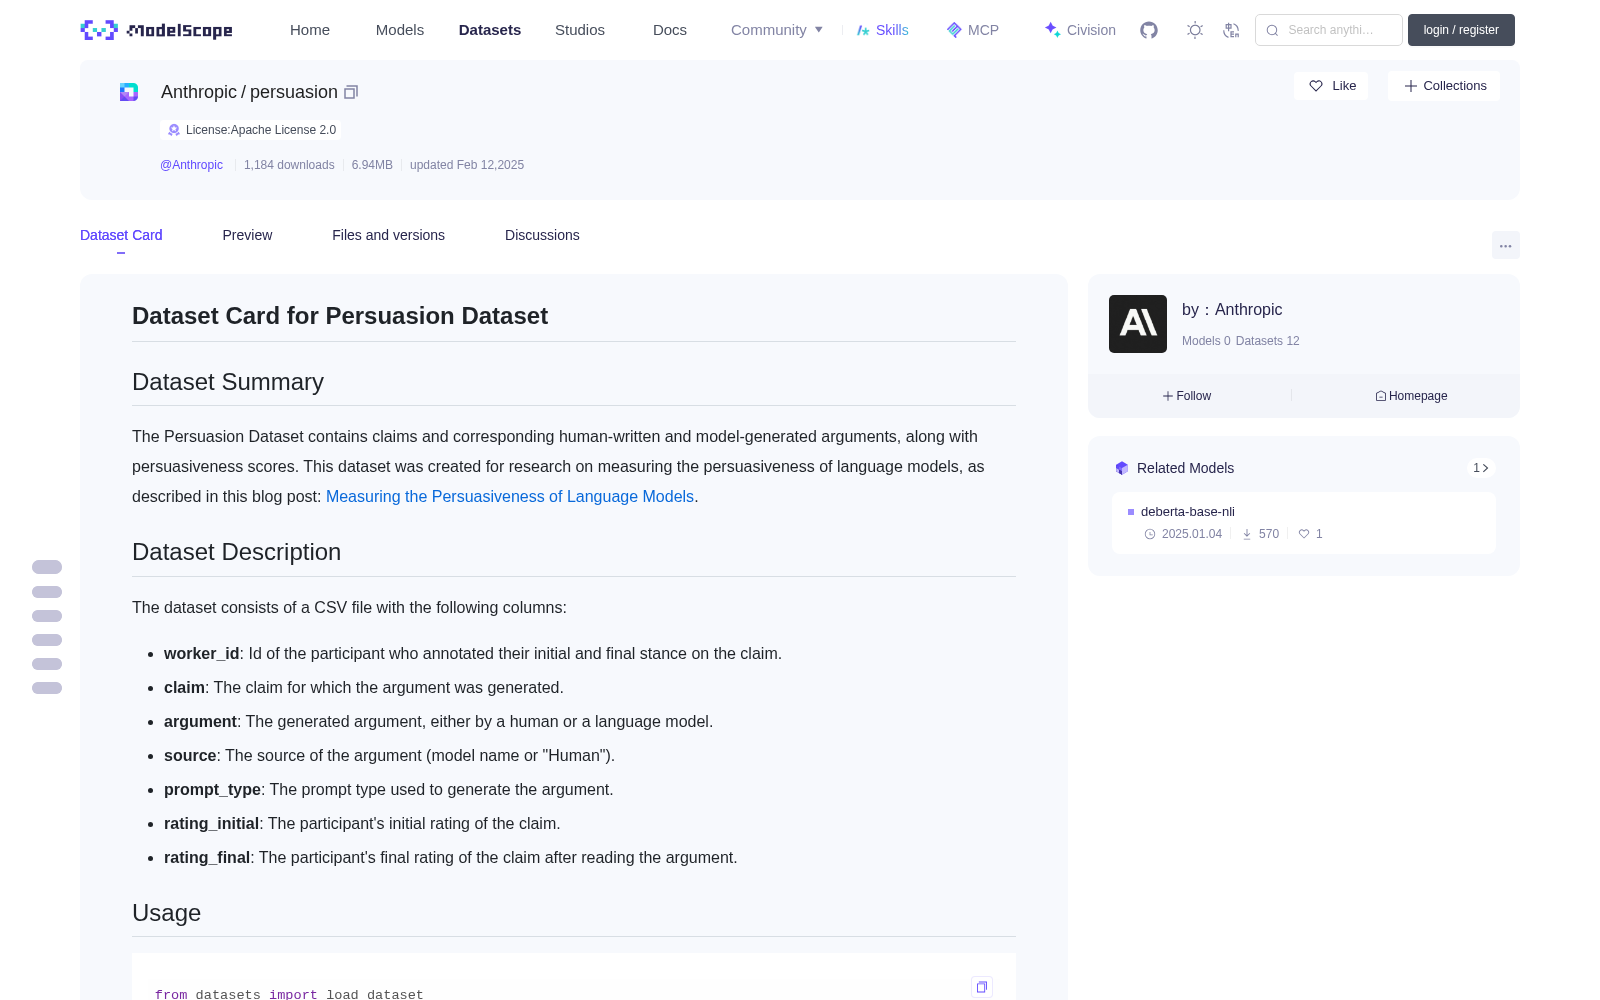The height and width of the screenshot is (1000, 1600).
Task: Open Measuring the Persuasiveness blog link
Action: 510,496
